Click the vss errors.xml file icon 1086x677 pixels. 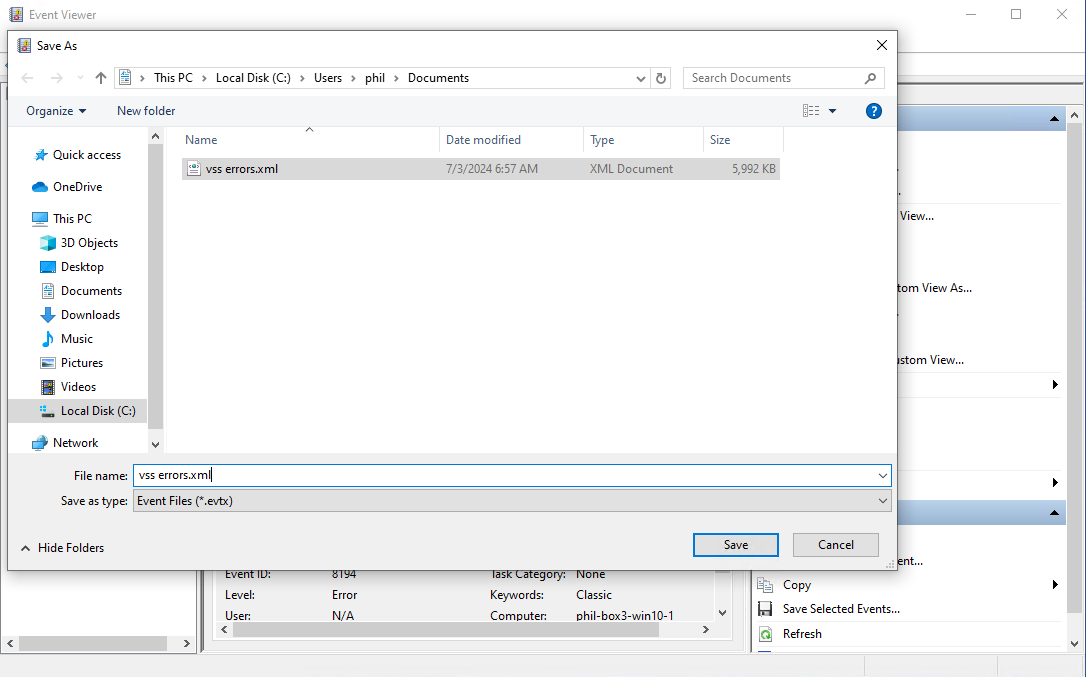click(x=194, y=169)
